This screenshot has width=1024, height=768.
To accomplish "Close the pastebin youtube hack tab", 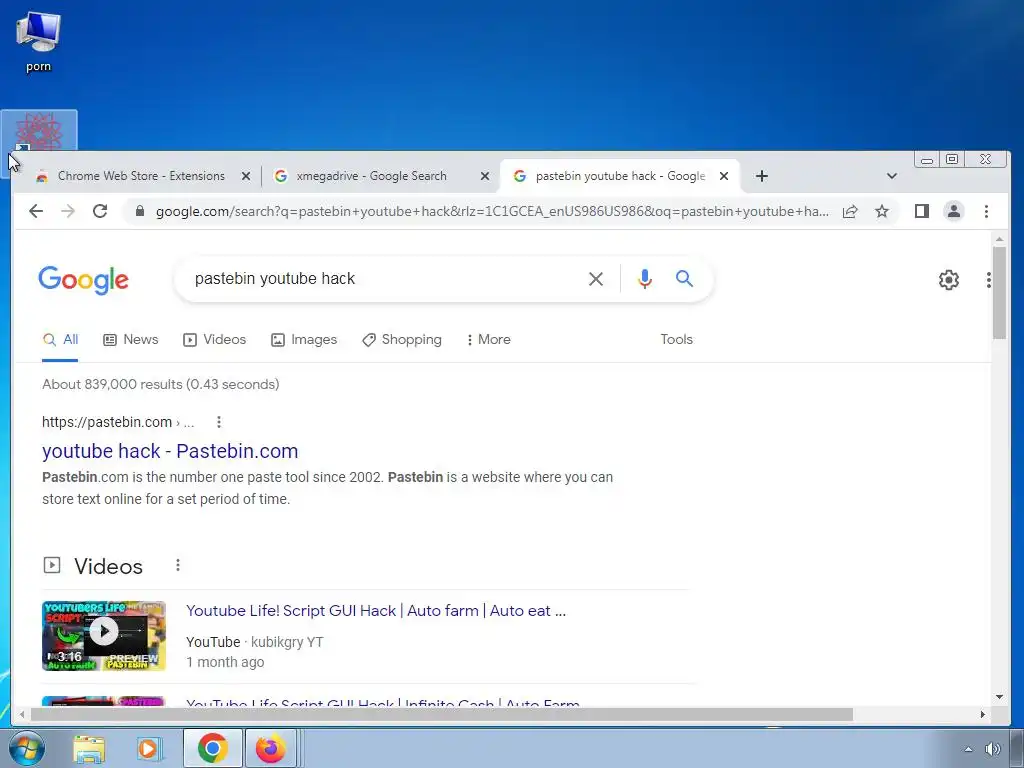I will (724, 176).
